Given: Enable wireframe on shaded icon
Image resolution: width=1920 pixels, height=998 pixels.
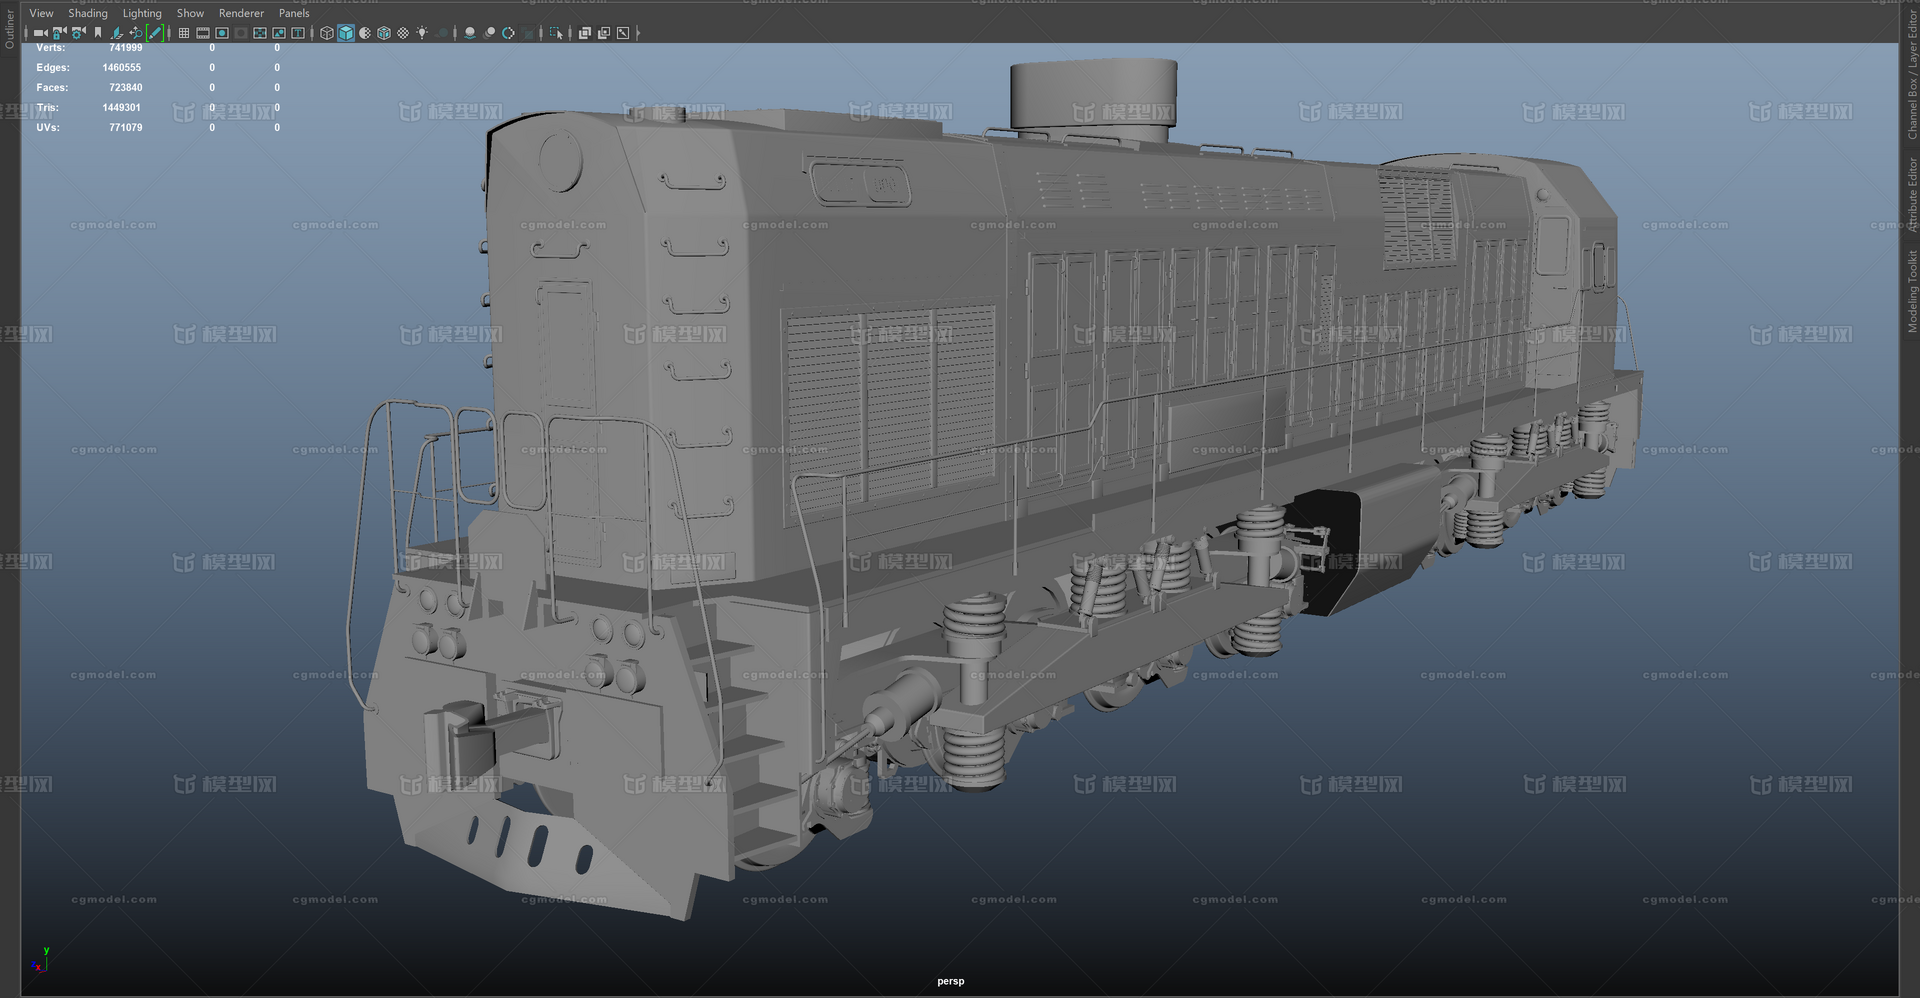Looking at the screenshot, I should pyautogui.click(x=384, y=33).
